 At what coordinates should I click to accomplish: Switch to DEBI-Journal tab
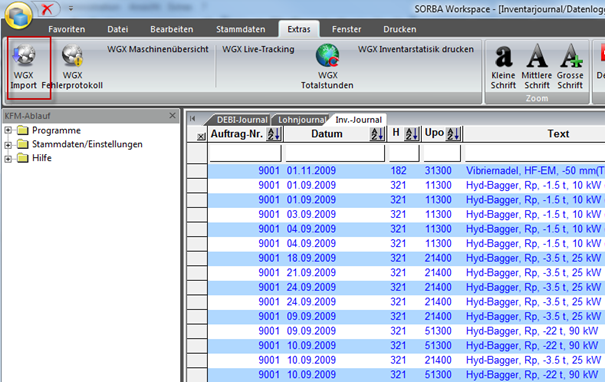tap(242, 120)
